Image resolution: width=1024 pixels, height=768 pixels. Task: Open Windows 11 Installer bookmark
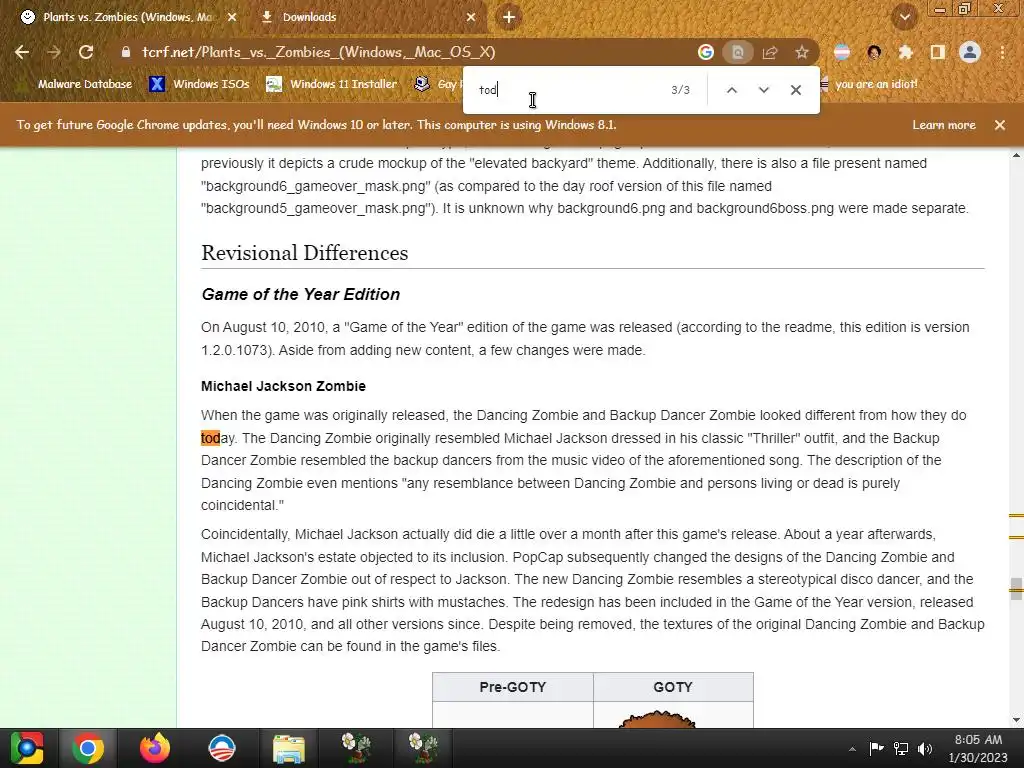tap(332, 84)
